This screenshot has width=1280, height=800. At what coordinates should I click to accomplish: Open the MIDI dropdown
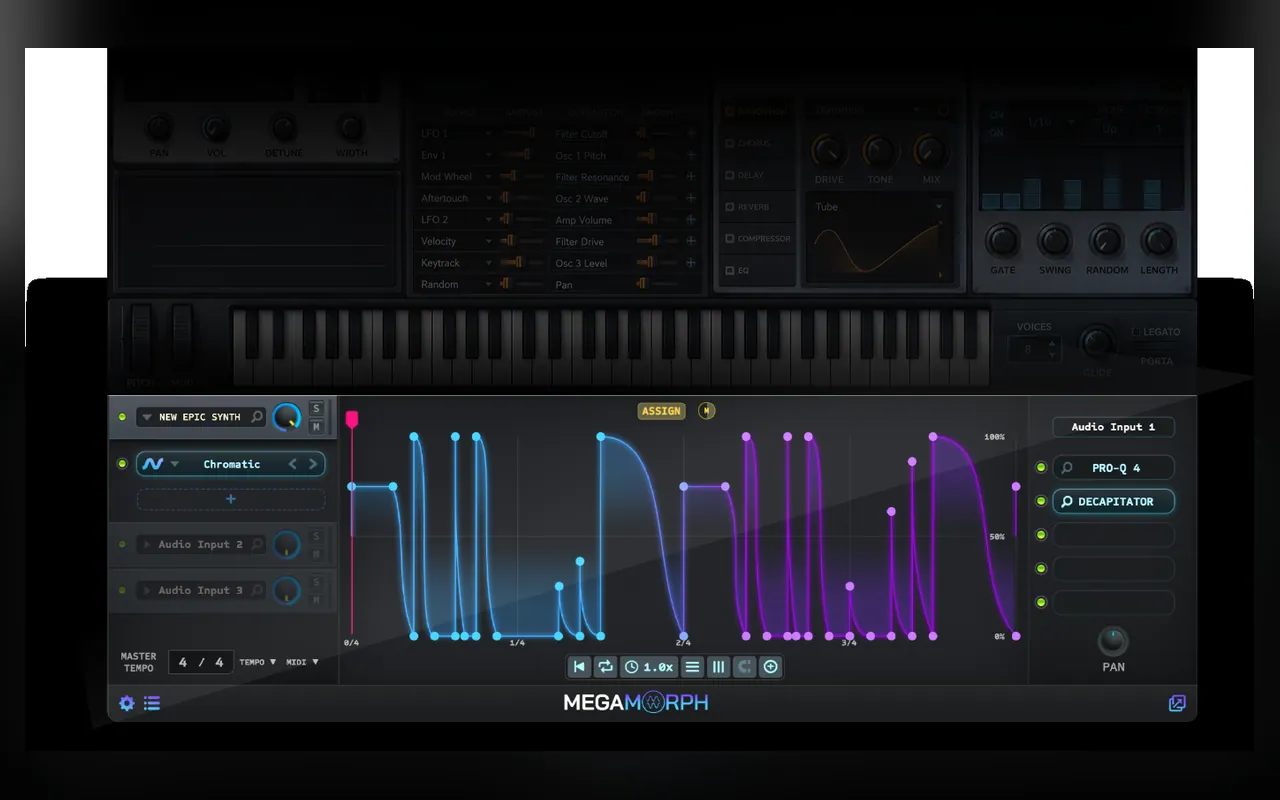(302, 662)
